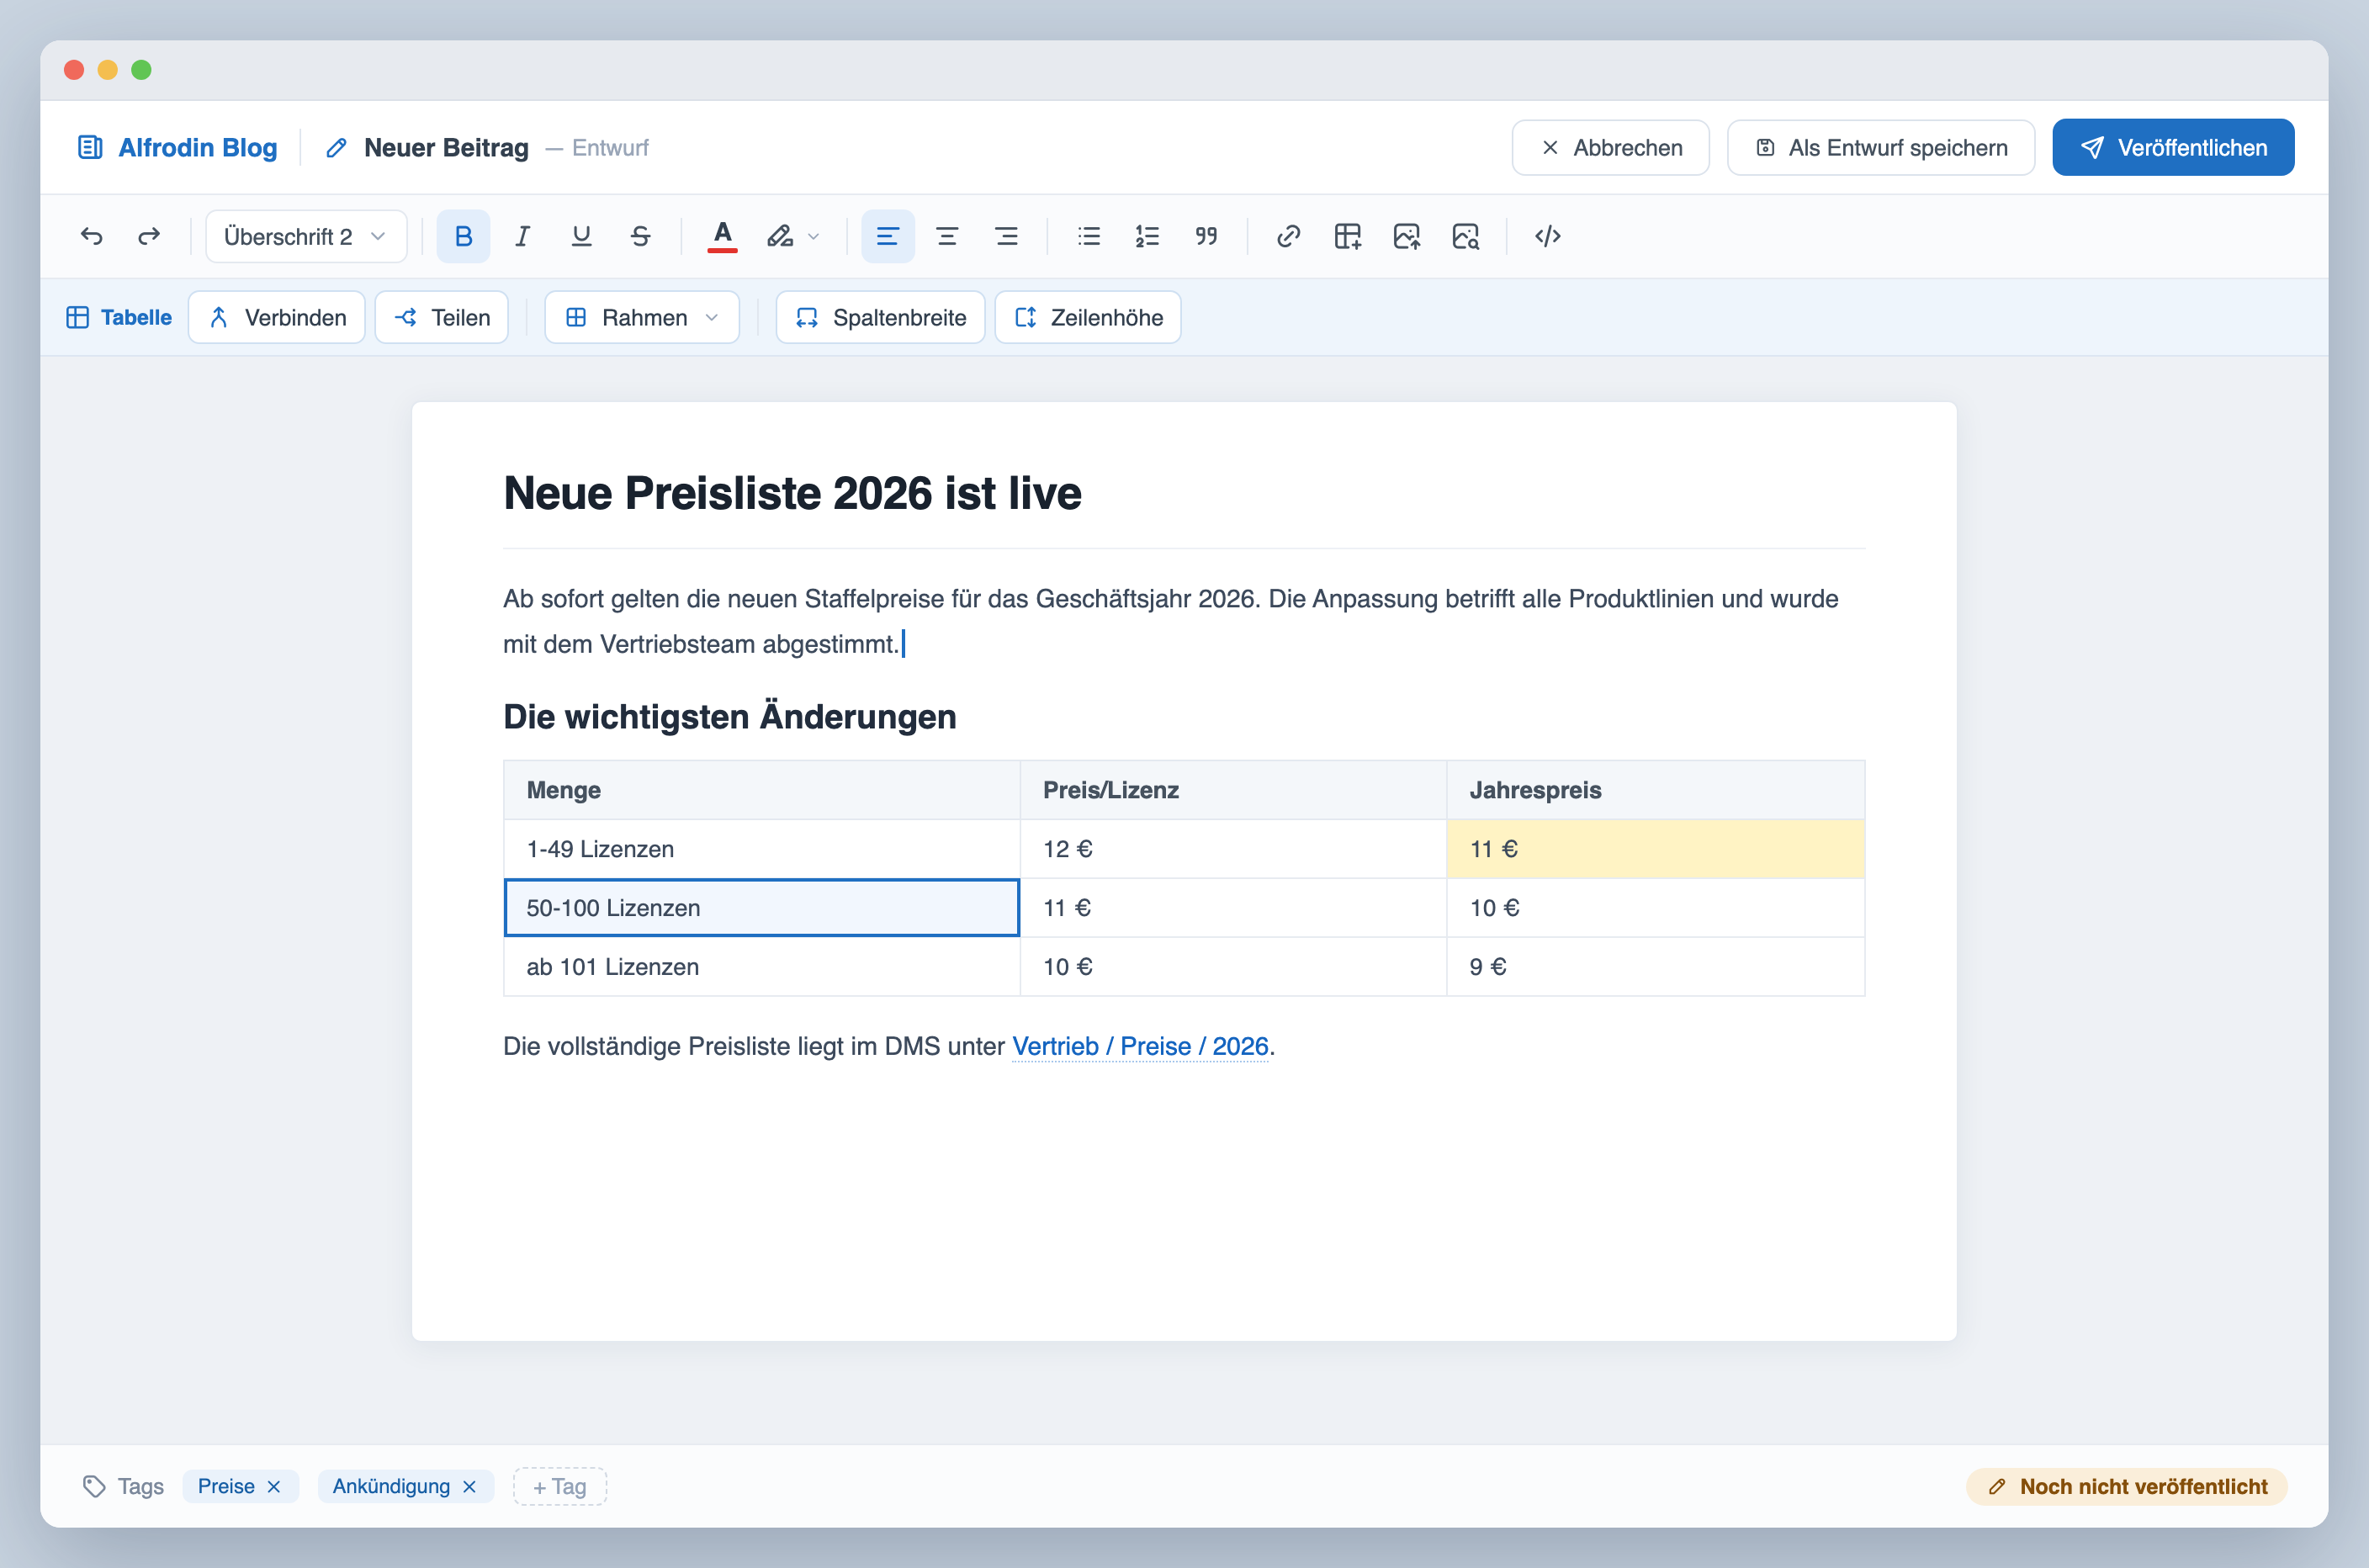Viewport: 2369px width, 1568px height.
Task: Select the 1-49 Lizenzen cell
Action: pos(761,849)
